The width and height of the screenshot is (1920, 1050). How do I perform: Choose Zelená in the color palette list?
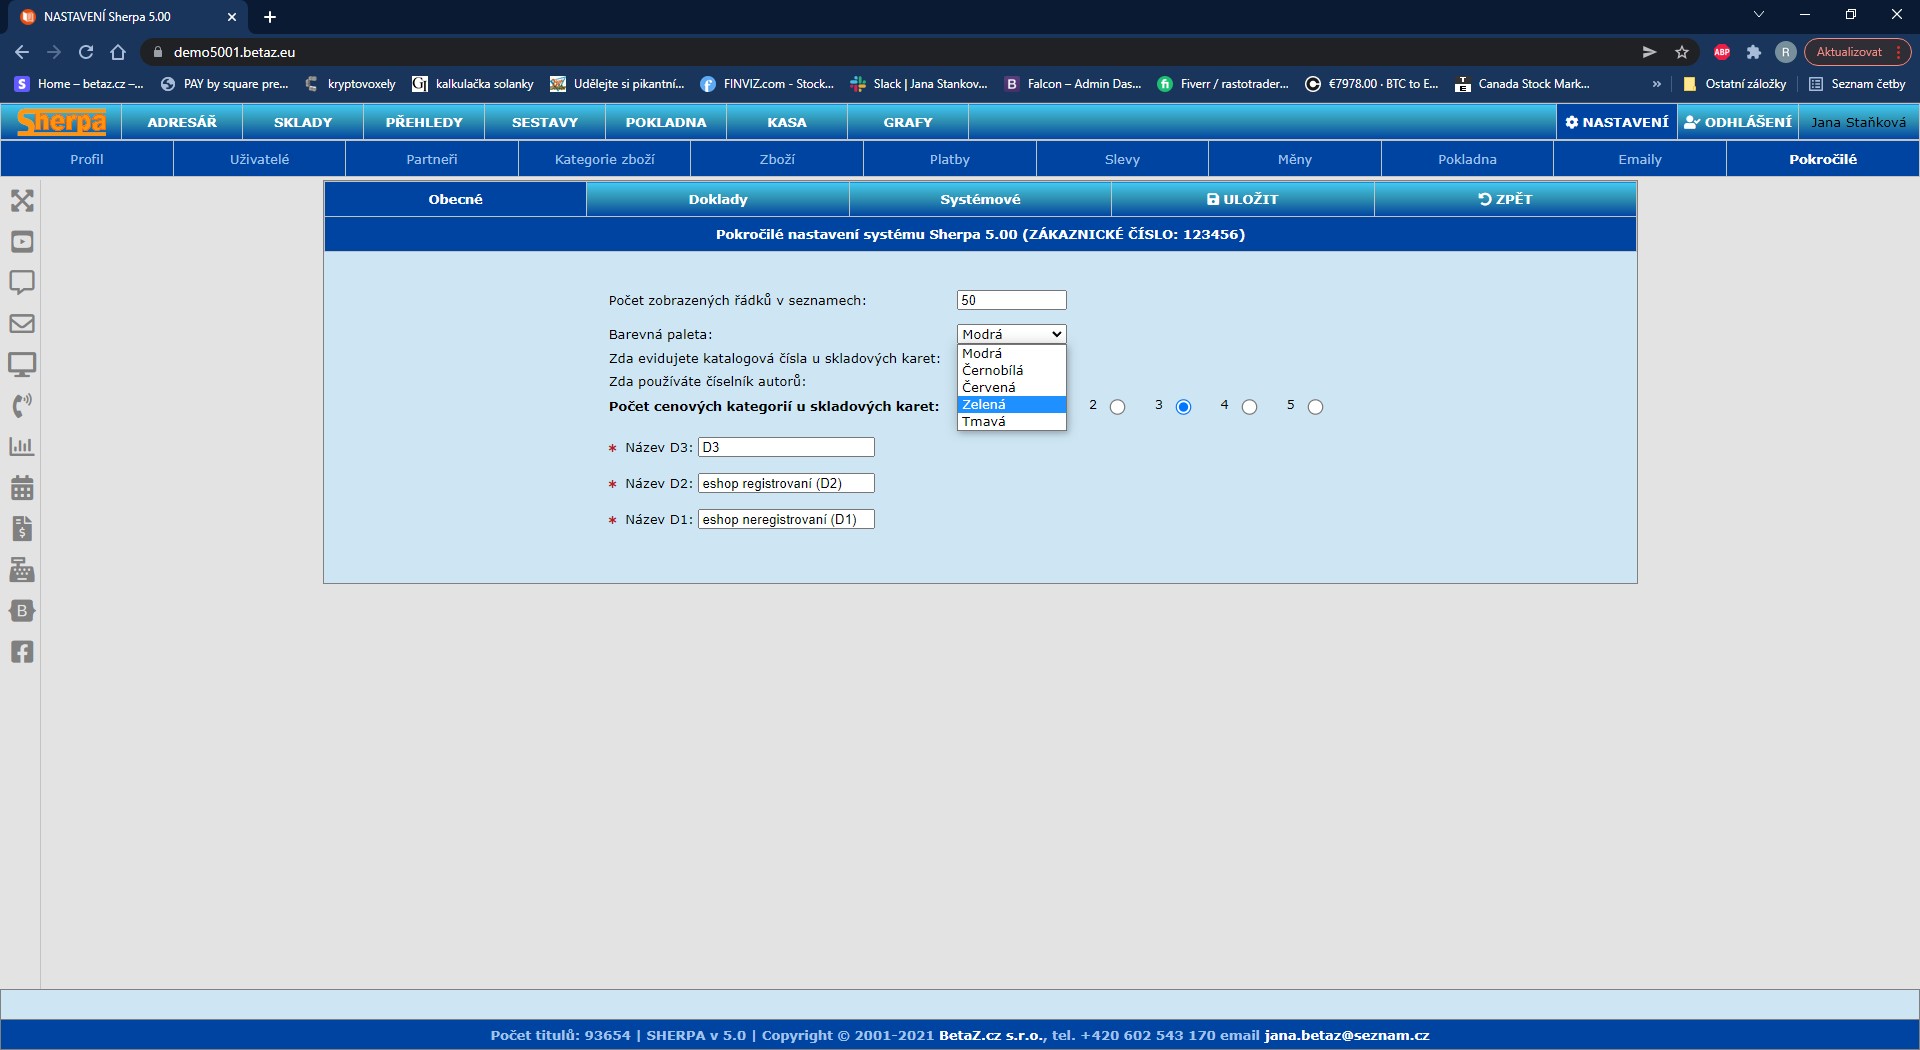pyautogui.click(x=1010, y=405)
